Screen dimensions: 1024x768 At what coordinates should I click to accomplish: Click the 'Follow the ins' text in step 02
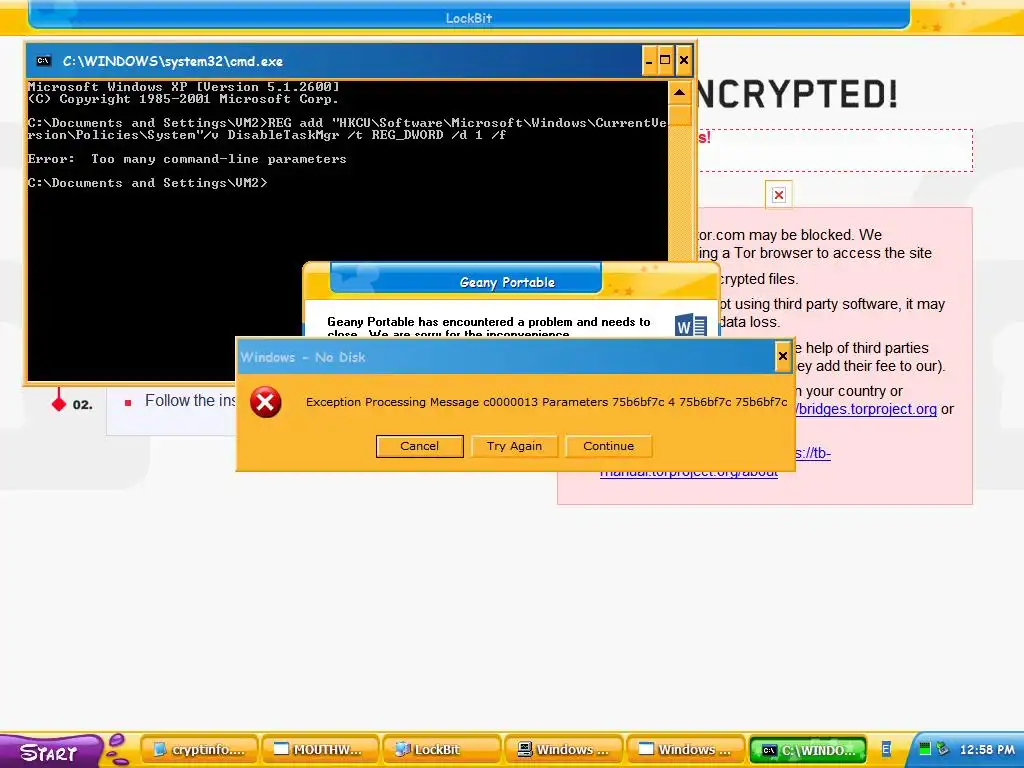(190, 400)
